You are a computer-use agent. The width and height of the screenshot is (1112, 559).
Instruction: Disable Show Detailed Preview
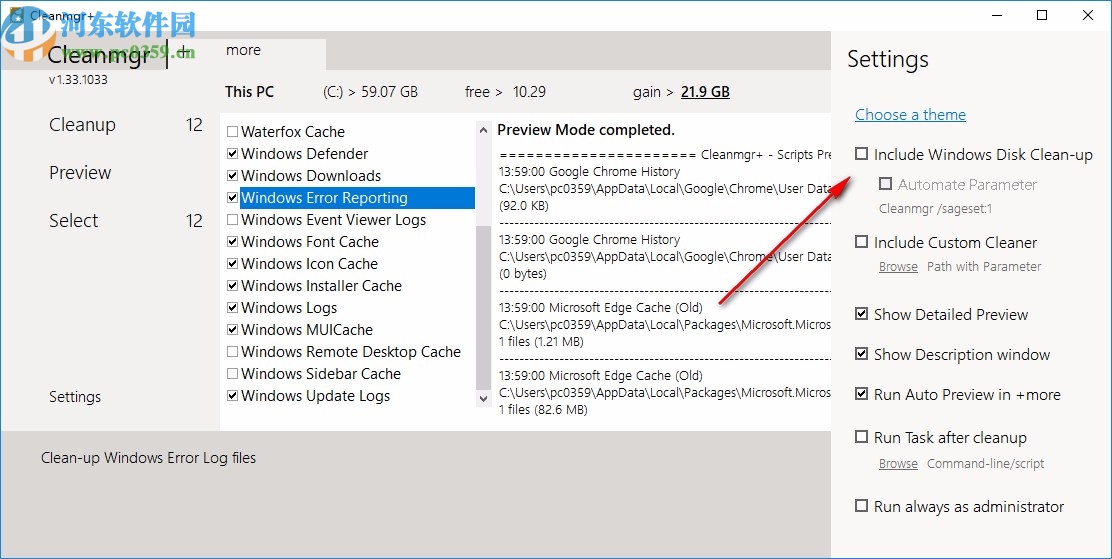[x=861, y=314]
